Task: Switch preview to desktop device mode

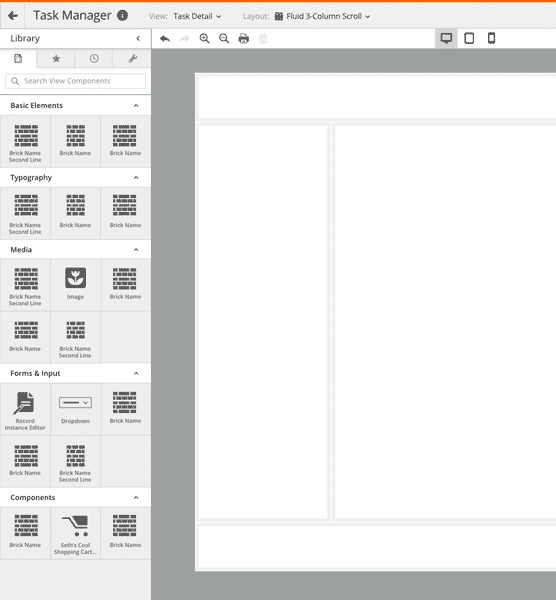Action: [446, 38]
